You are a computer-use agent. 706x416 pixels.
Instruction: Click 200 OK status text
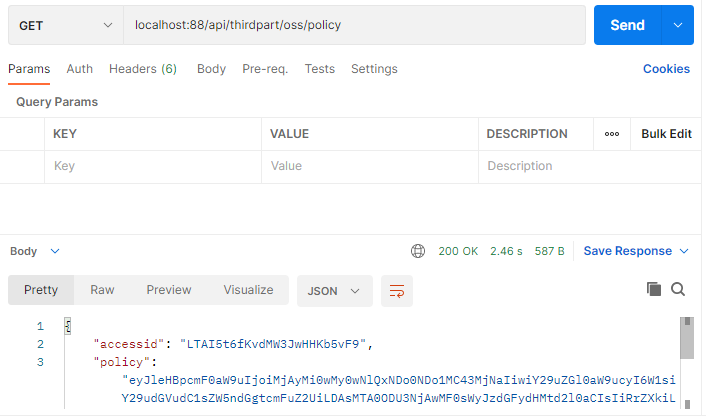click(x=458, y=251)
